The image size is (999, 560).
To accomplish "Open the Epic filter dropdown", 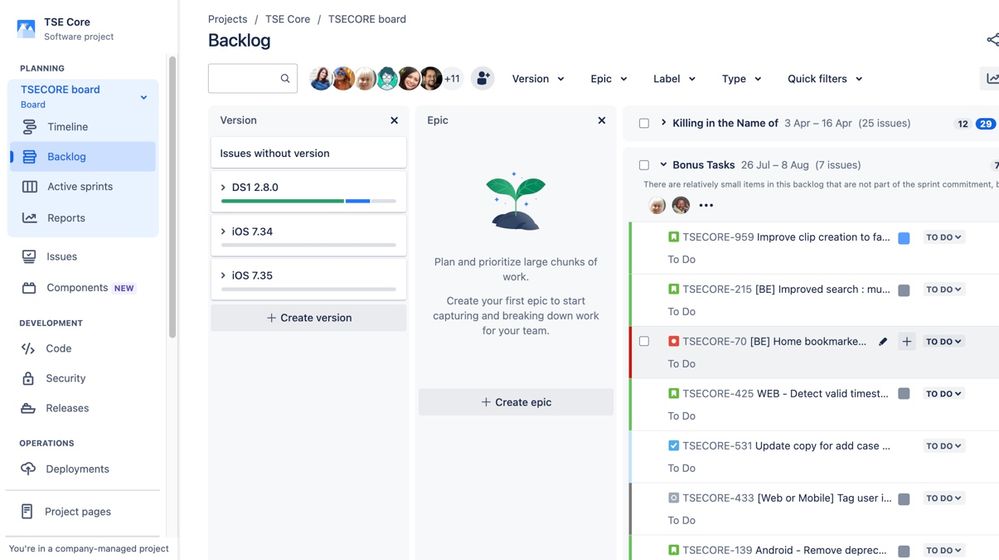I will (x=608, y=79).
